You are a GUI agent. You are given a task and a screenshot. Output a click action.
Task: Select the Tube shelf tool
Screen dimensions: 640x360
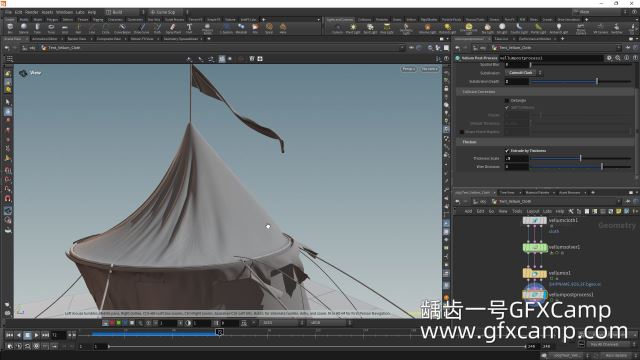pyautogui.click(x=37, y=28)
